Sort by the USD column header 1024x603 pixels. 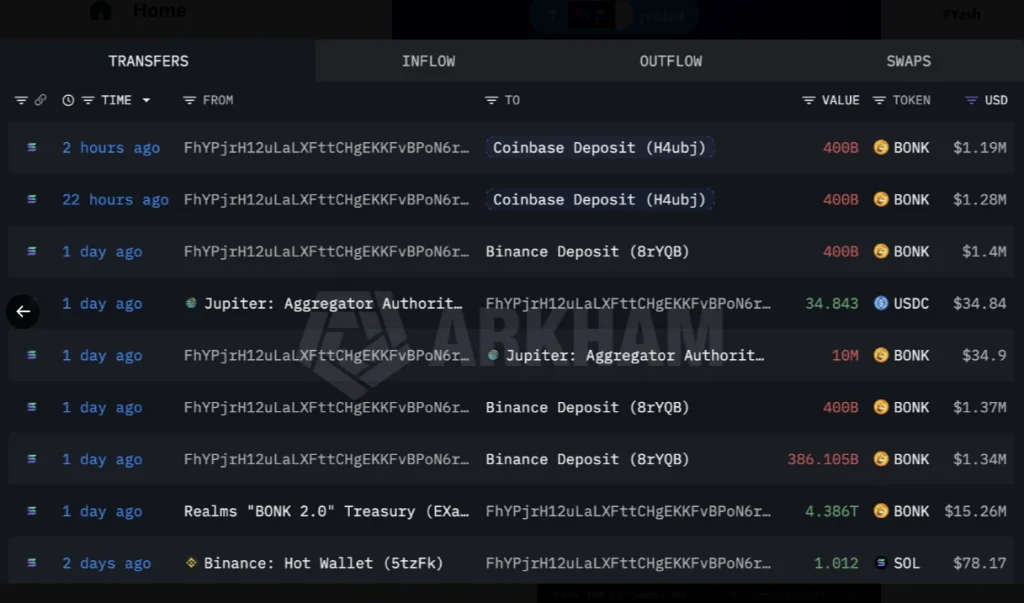(x=996, y=100)
